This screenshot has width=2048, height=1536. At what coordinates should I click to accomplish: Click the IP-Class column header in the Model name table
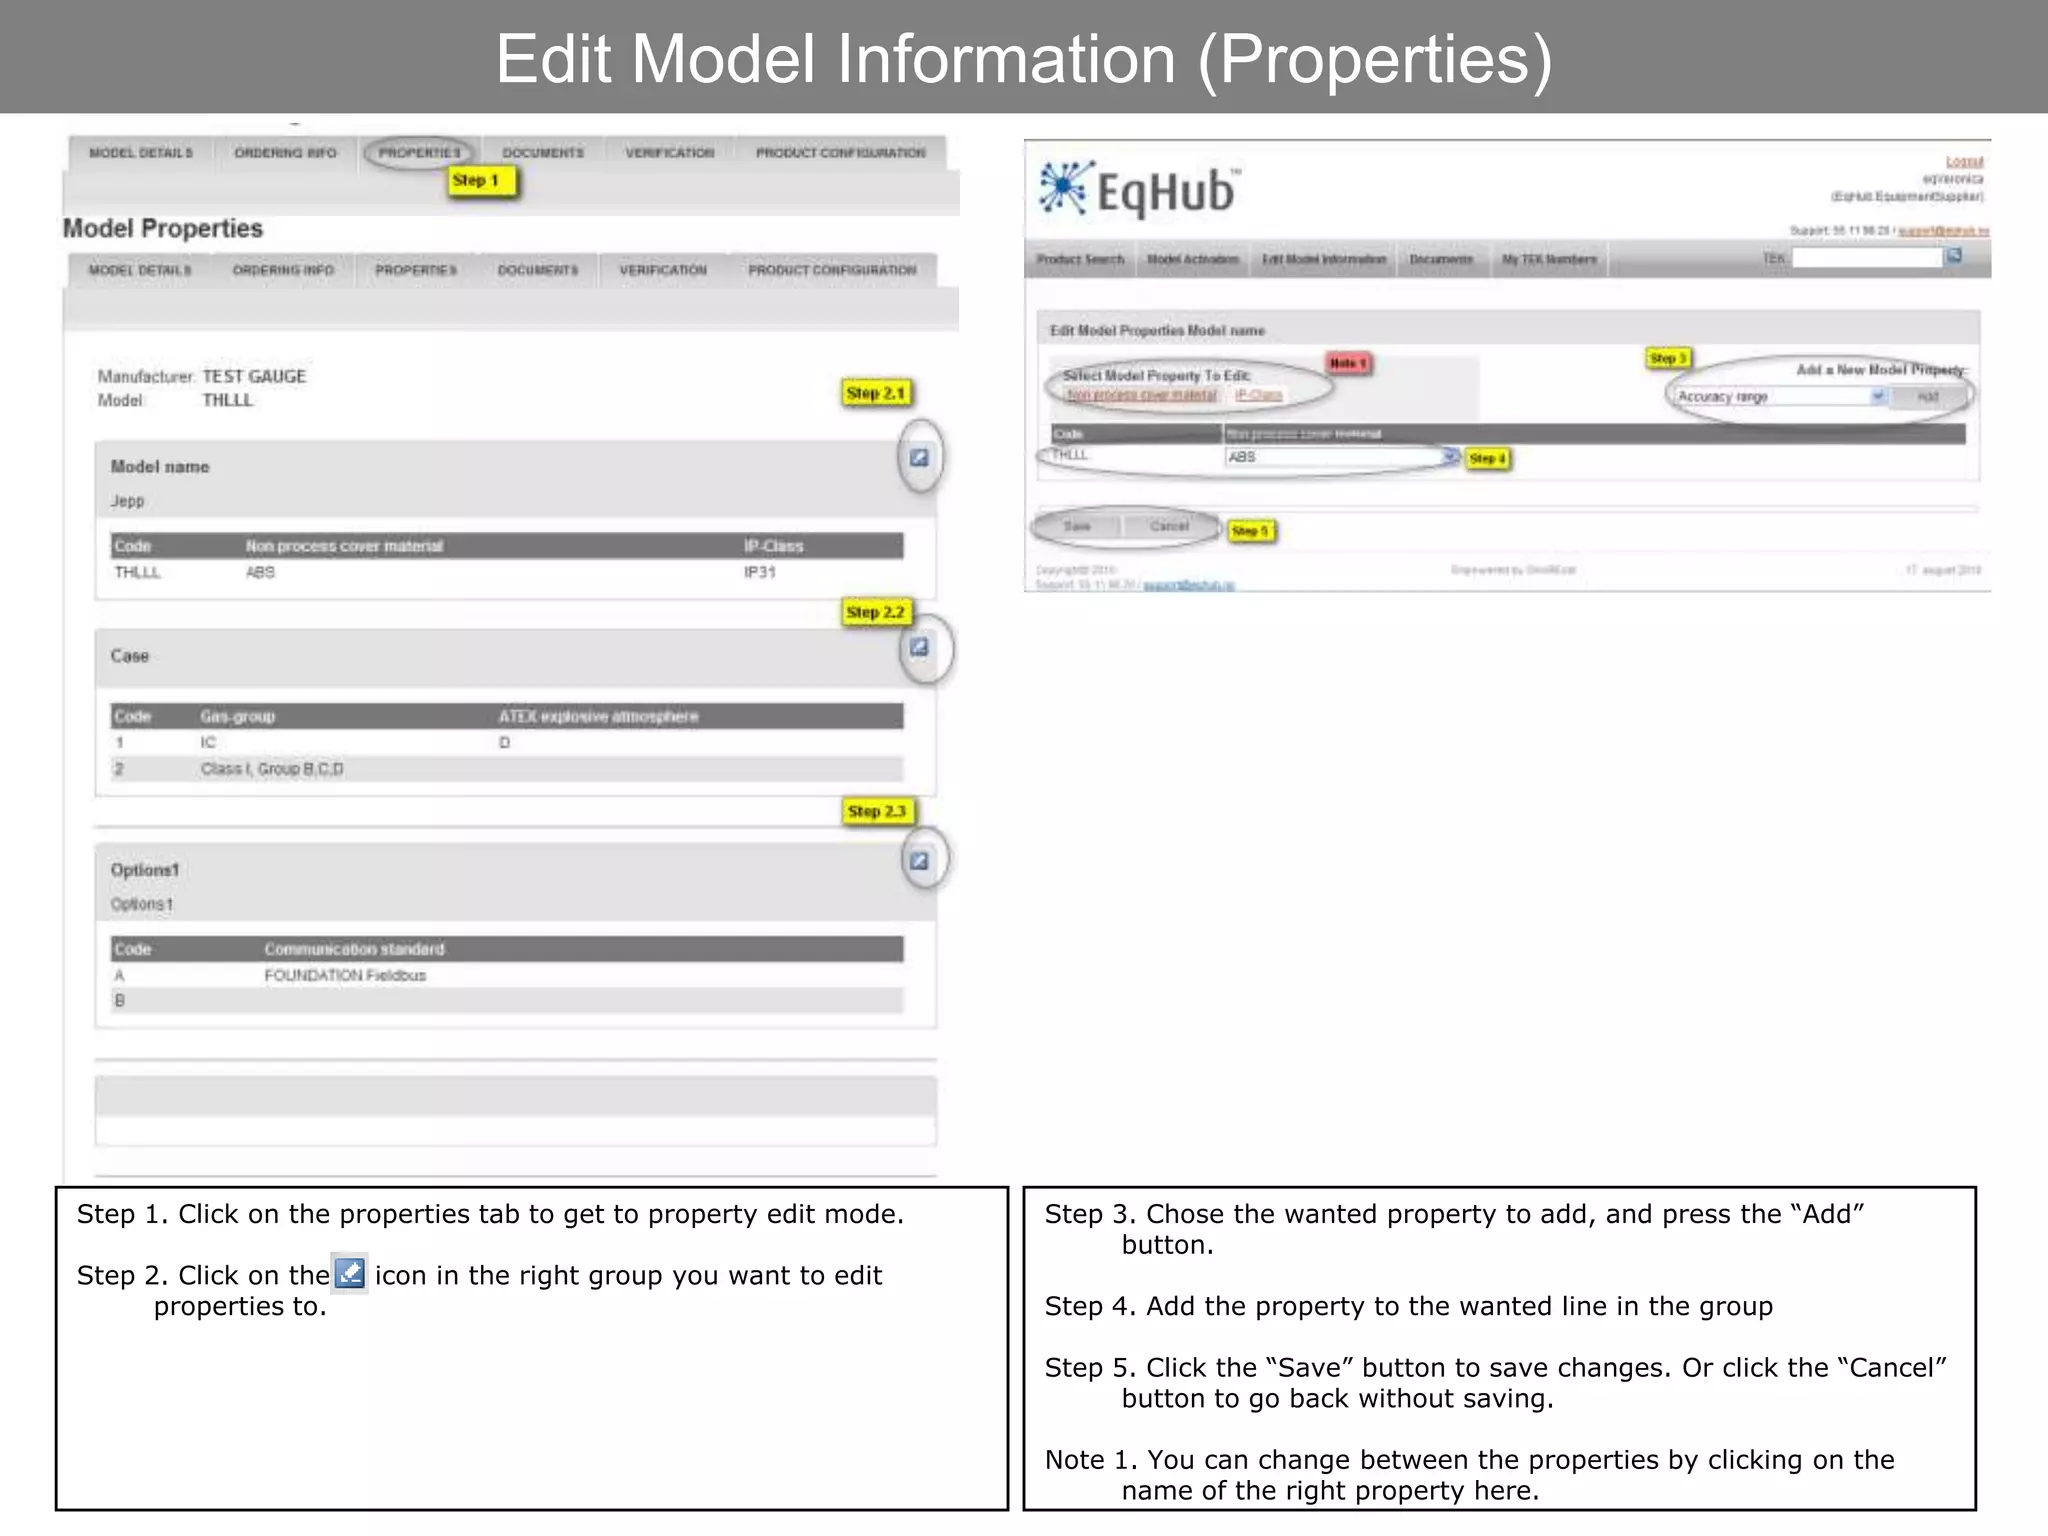773,546
